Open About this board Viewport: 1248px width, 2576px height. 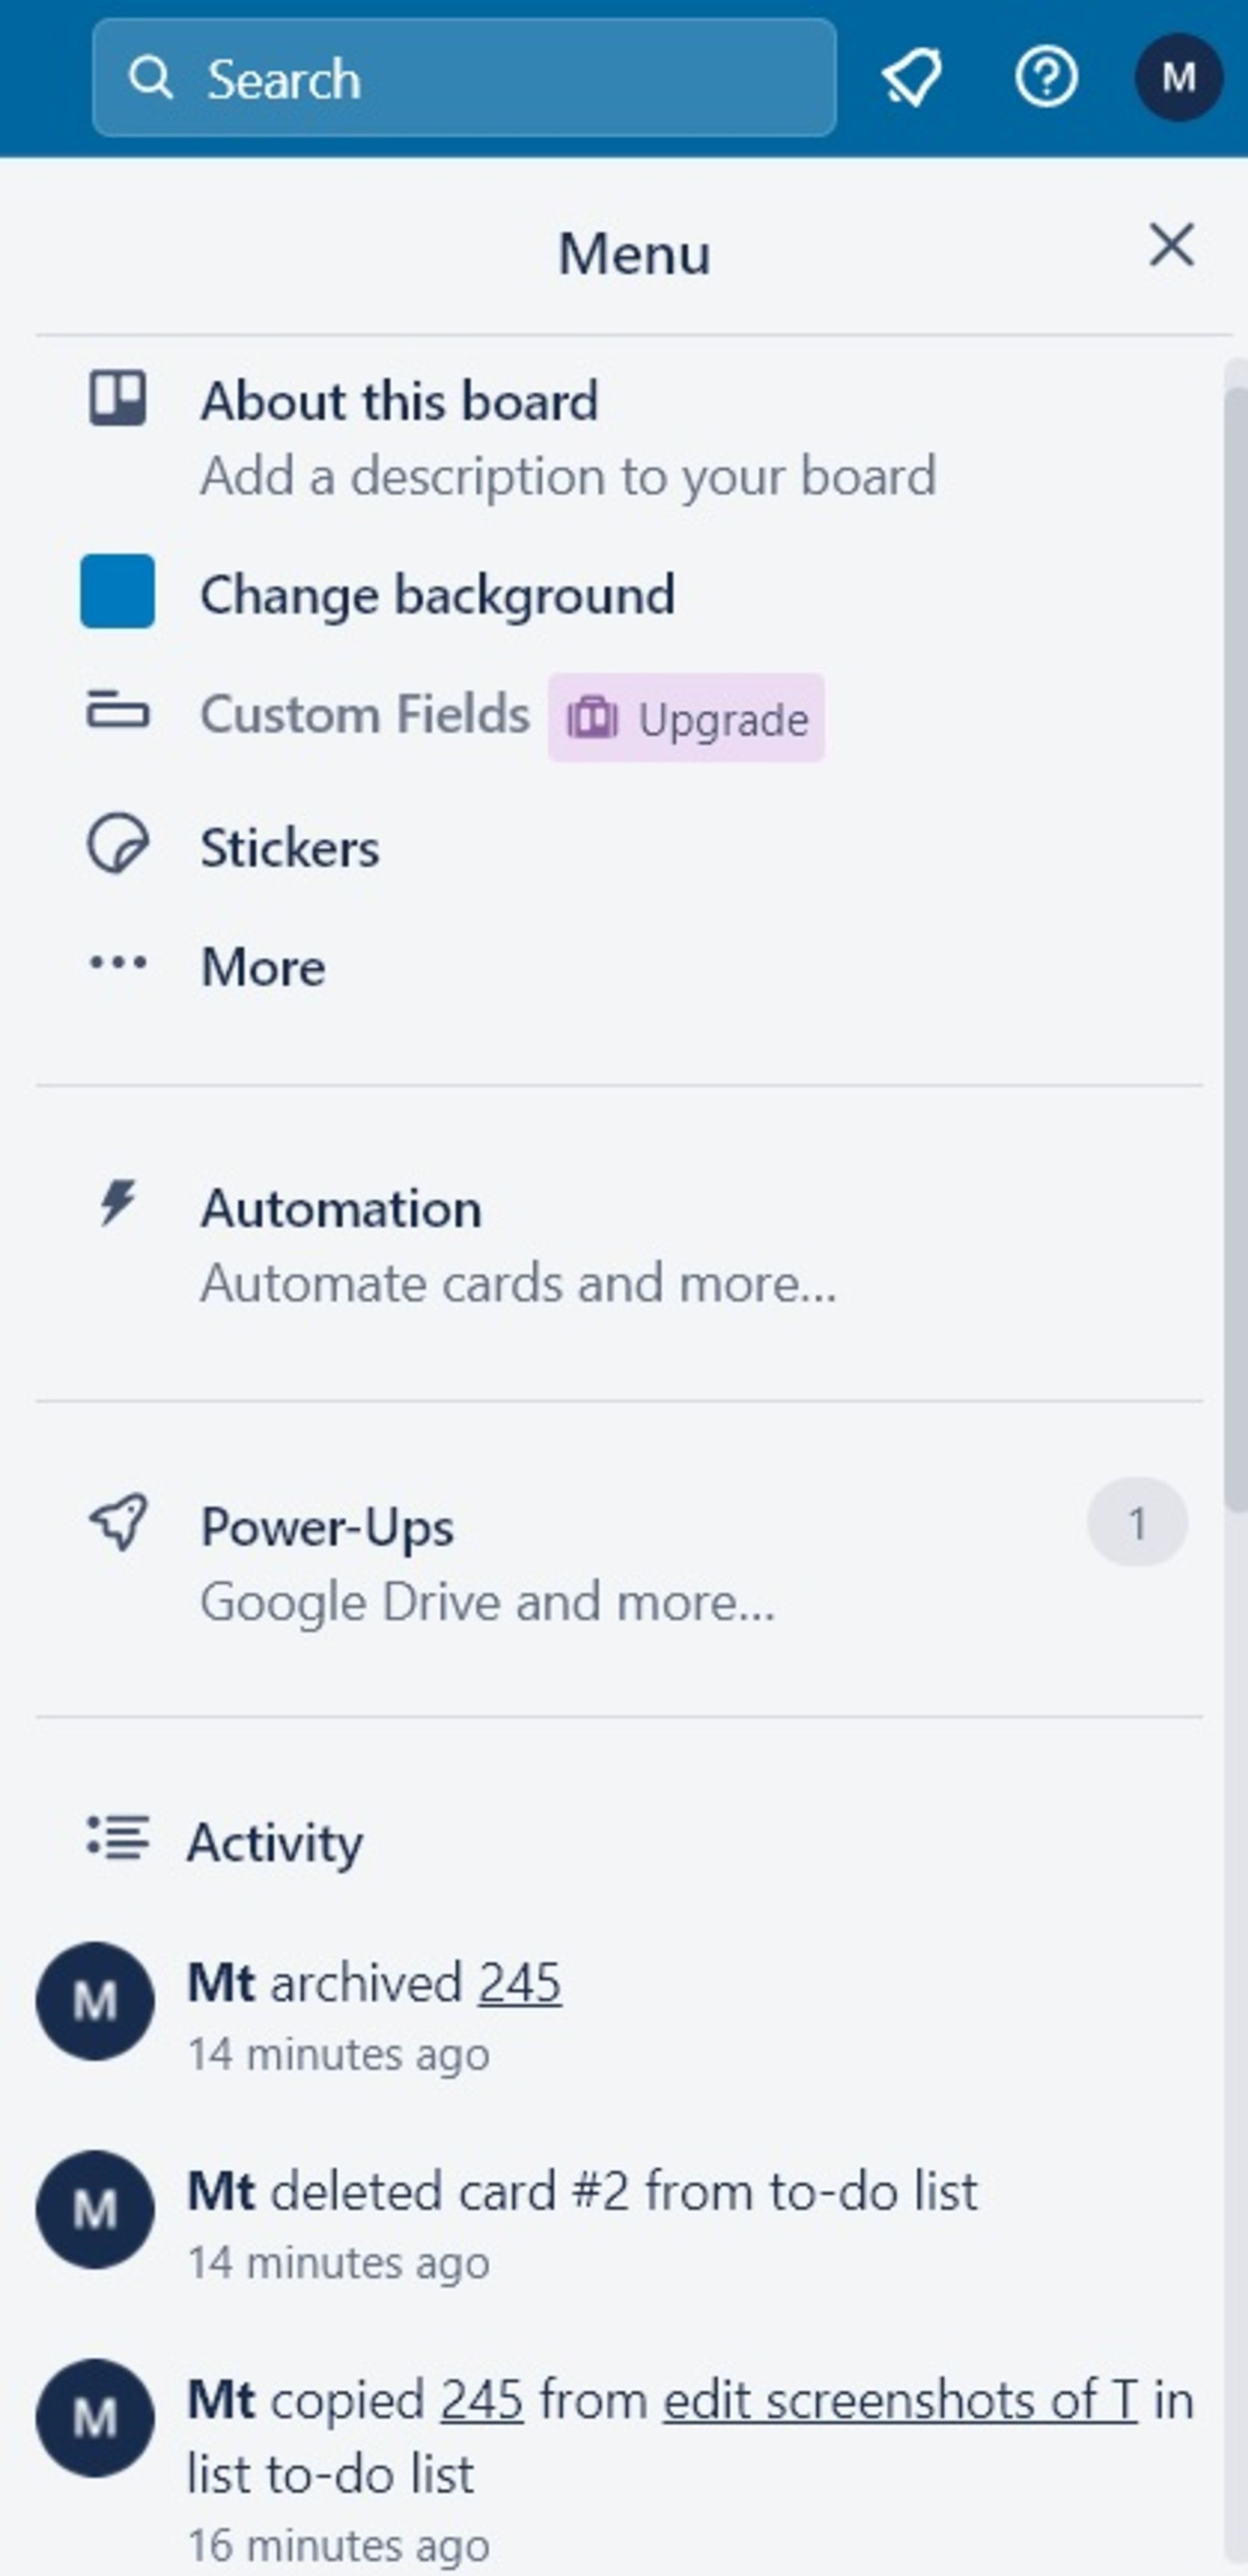tap(400, 402)
